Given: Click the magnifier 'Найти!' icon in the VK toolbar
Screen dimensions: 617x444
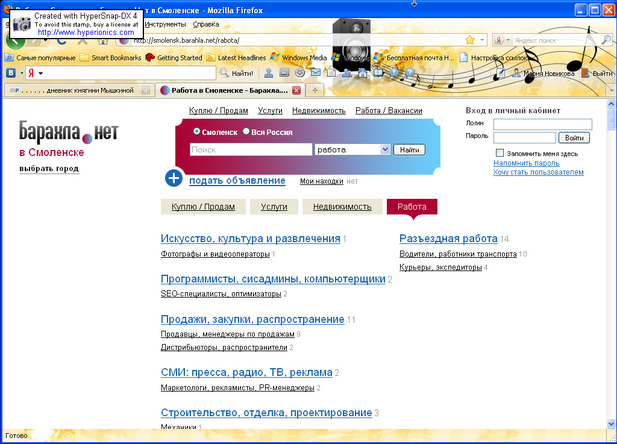Looking at the screenshot, I should [224, 73].
